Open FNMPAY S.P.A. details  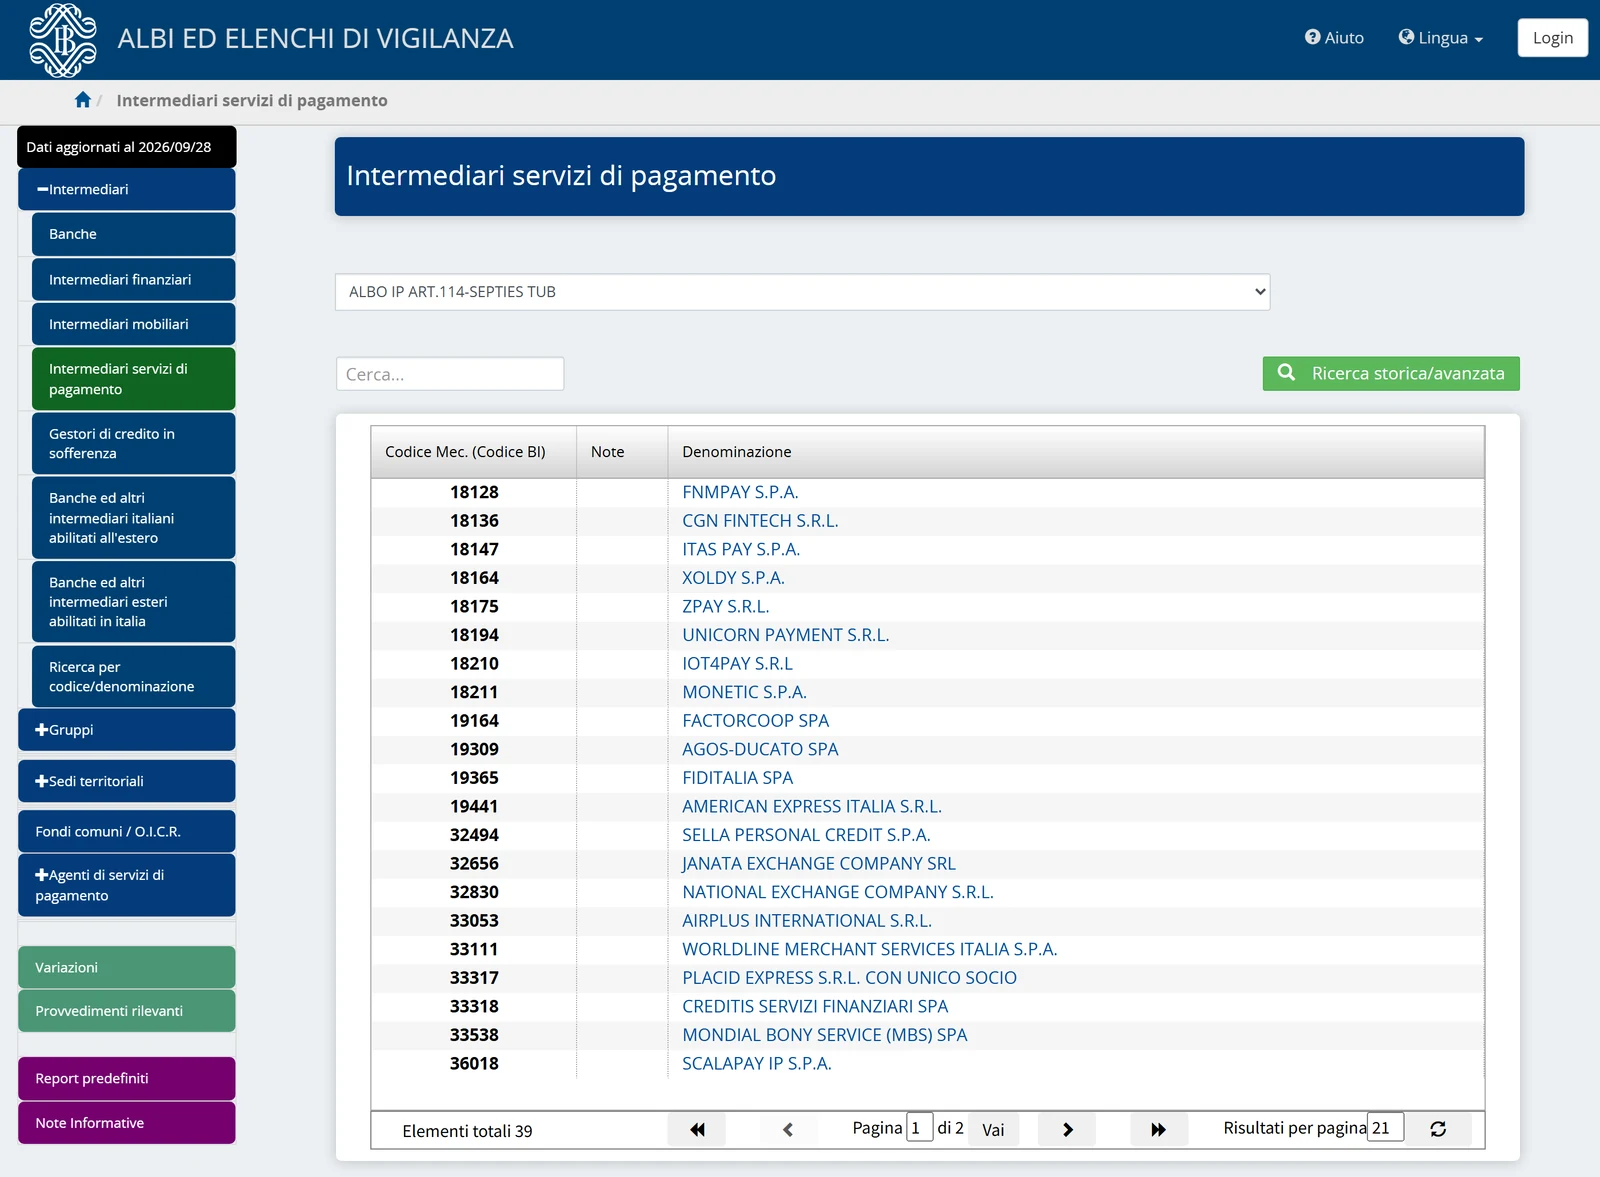coord(740,492)
